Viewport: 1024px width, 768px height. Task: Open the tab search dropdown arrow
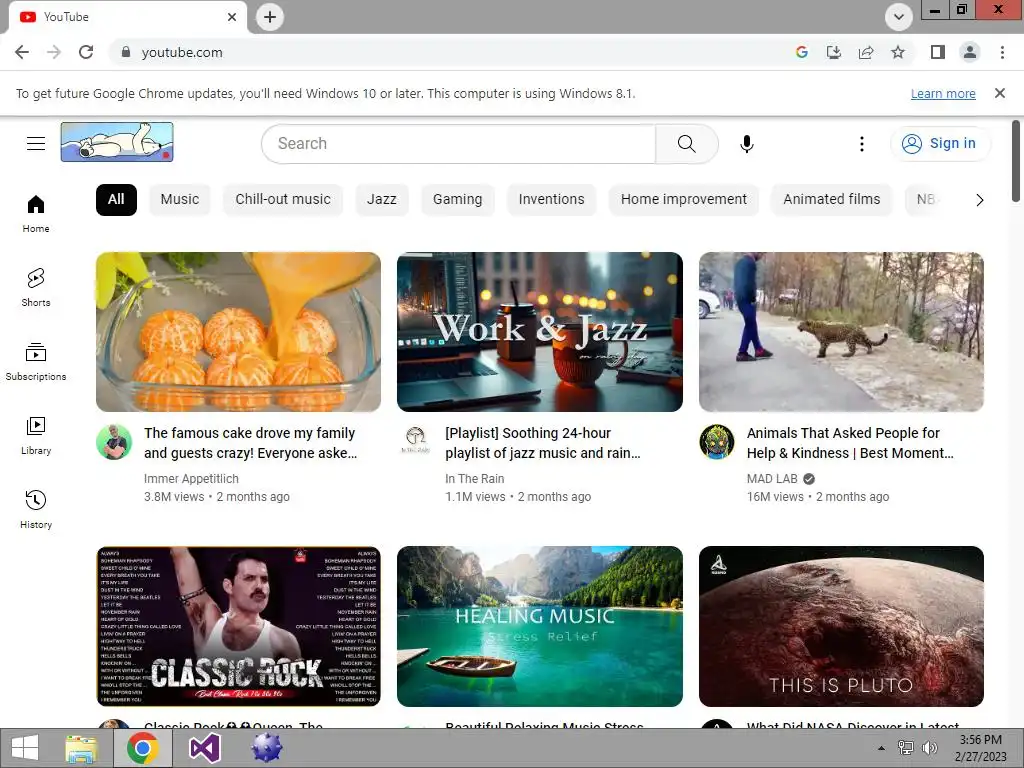tap(899, 17)
